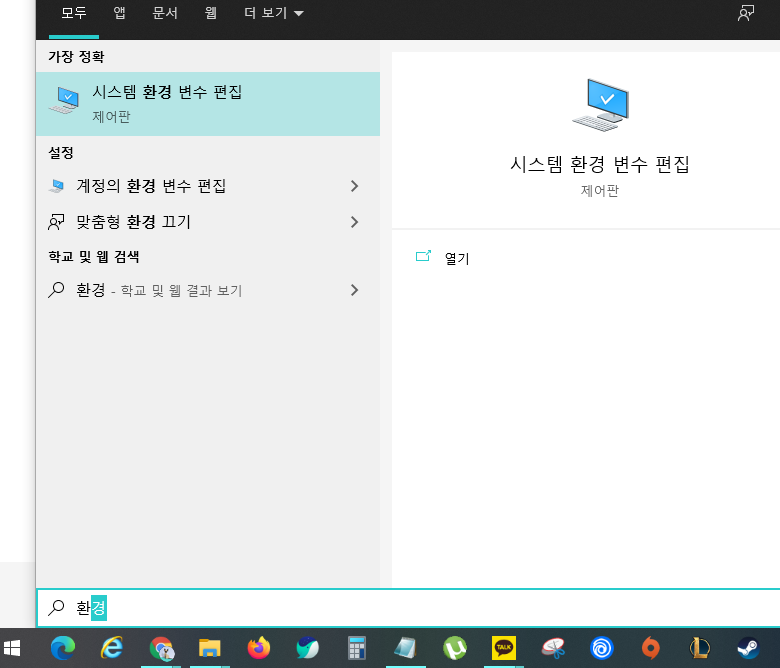Select the 모두 tab
The height and width of the screenshot is (668, 780).
[x=74, y=13]
